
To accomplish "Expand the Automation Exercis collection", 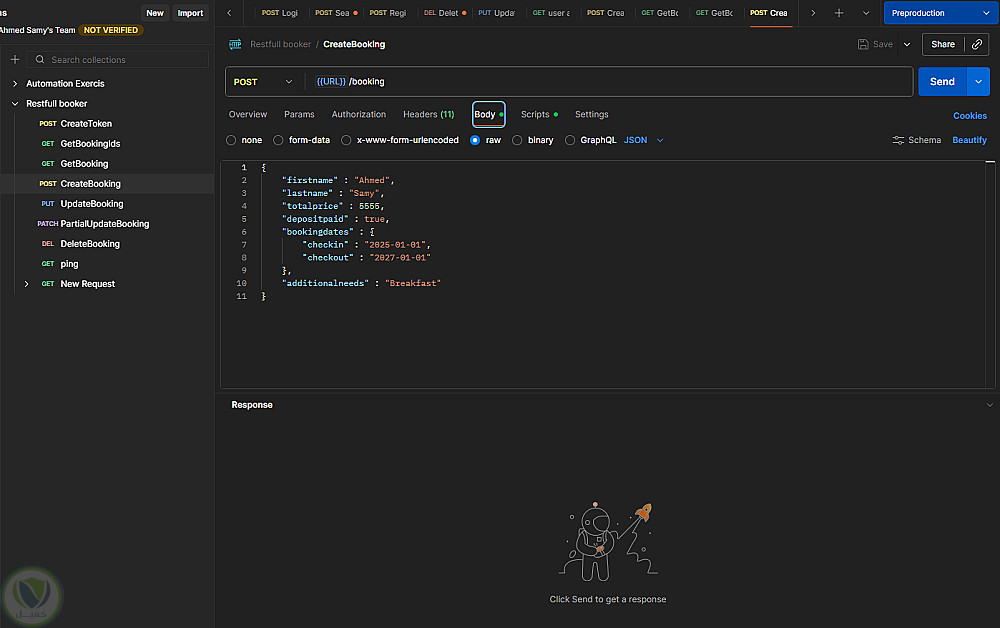I will pos(15,84).
